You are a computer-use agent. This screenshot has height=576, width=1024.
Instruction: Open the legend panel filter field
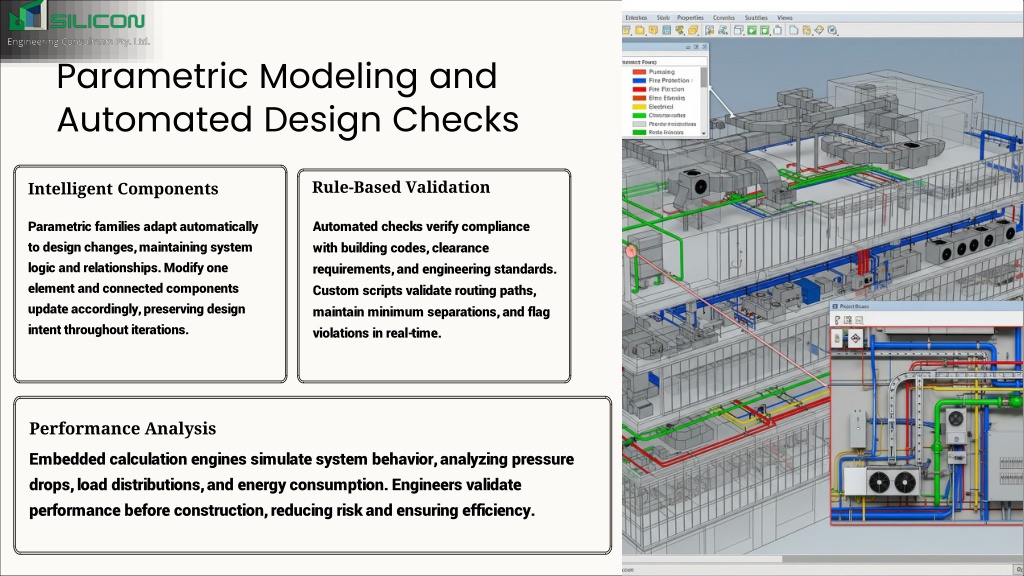664,62
